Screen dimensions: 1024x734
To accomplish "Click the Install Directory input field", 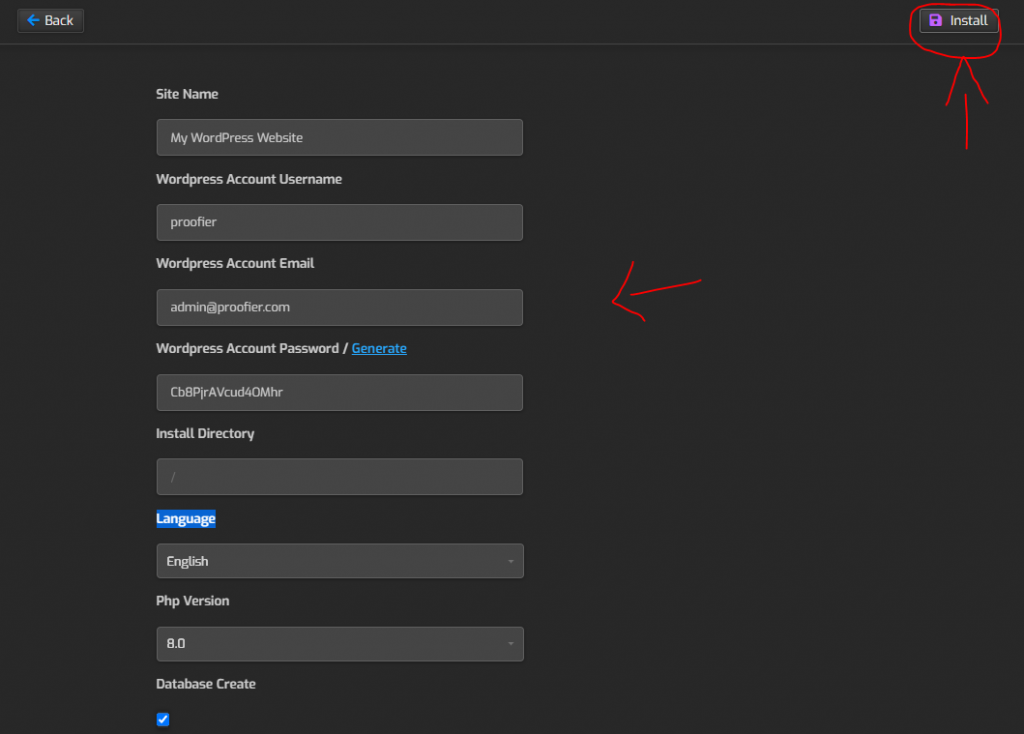I will coord(340,476).
